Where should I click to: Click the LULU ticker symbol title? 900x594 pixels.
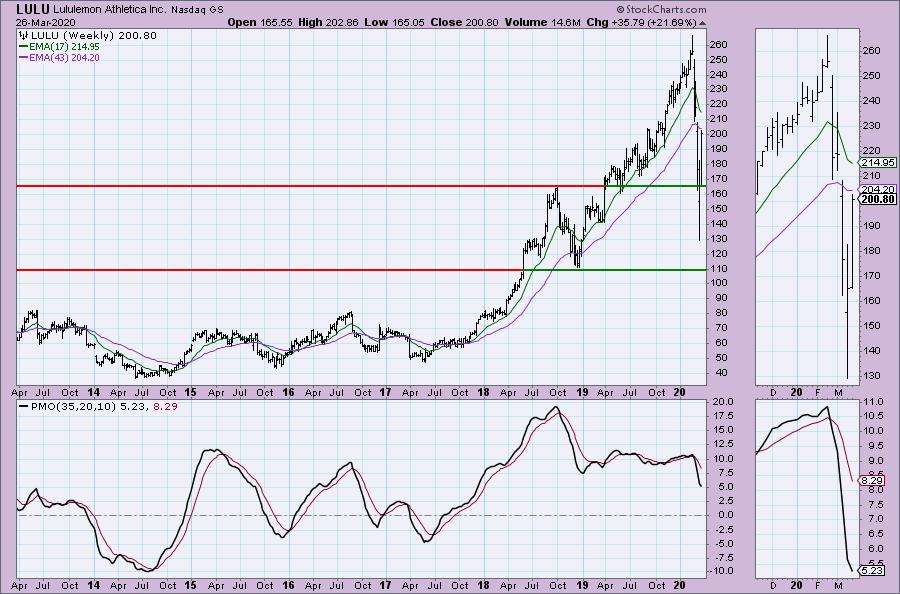tap(33, 9)
